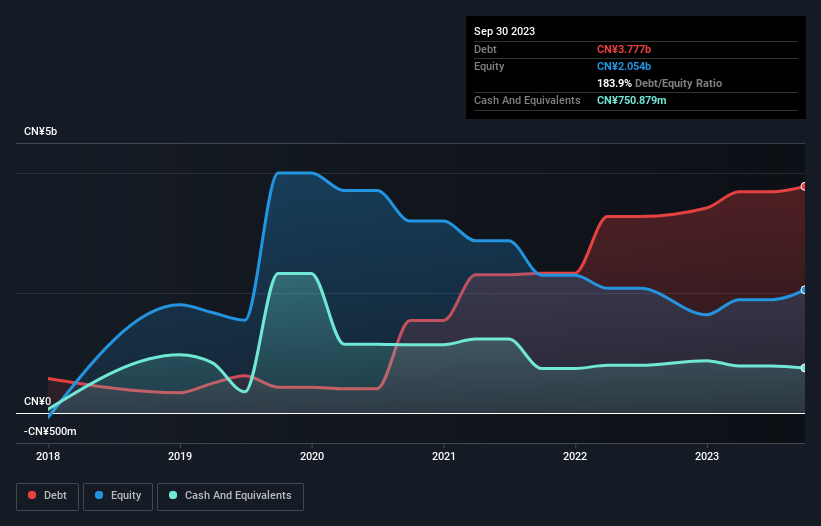
Task: Click the CN¥5b axis label
Action: pos(40,131)
